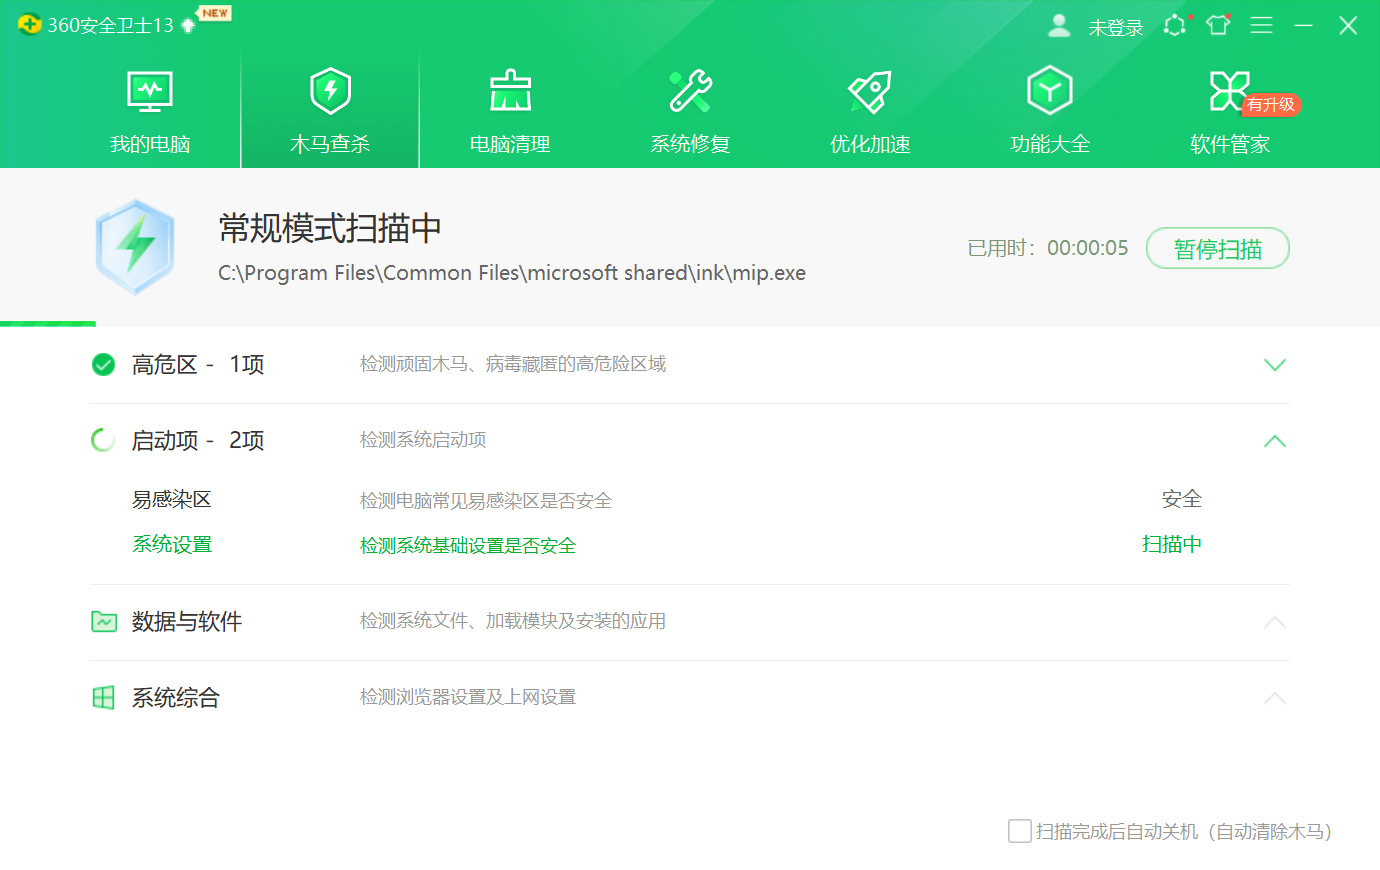The image size is (1380, 870).
Task: Click the 高危区 - 1项 heading
Action: point(198,364)
